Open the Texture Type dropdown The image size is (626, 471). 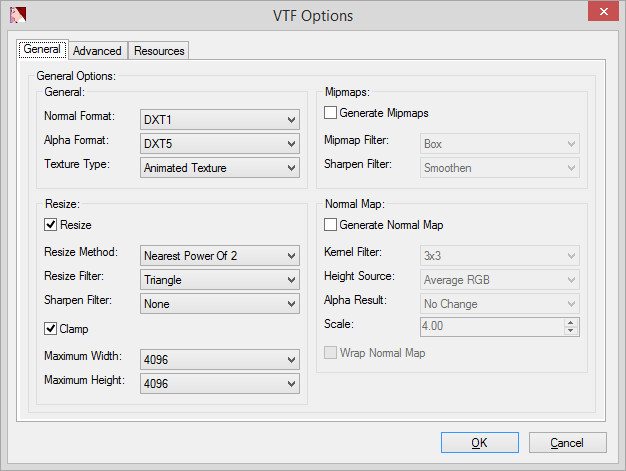tap(220, 168)
